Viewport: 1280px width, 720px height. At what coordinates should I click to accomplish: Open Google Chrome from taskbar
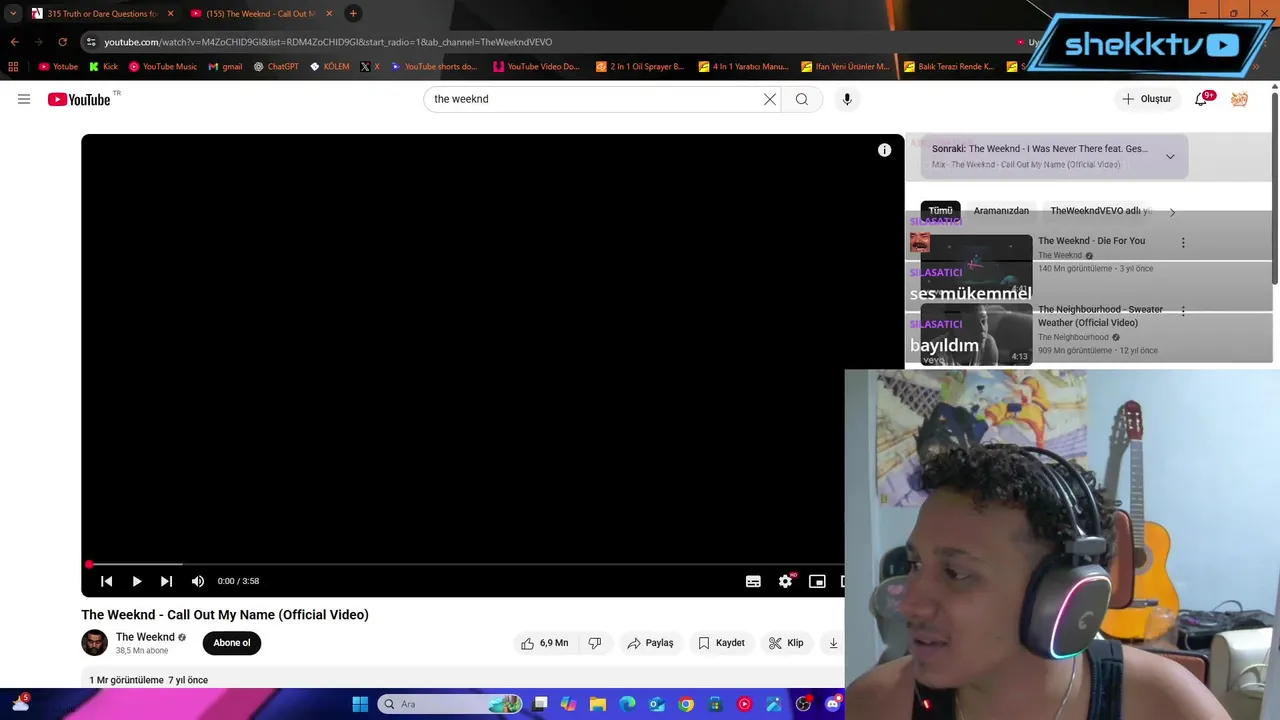686,704
